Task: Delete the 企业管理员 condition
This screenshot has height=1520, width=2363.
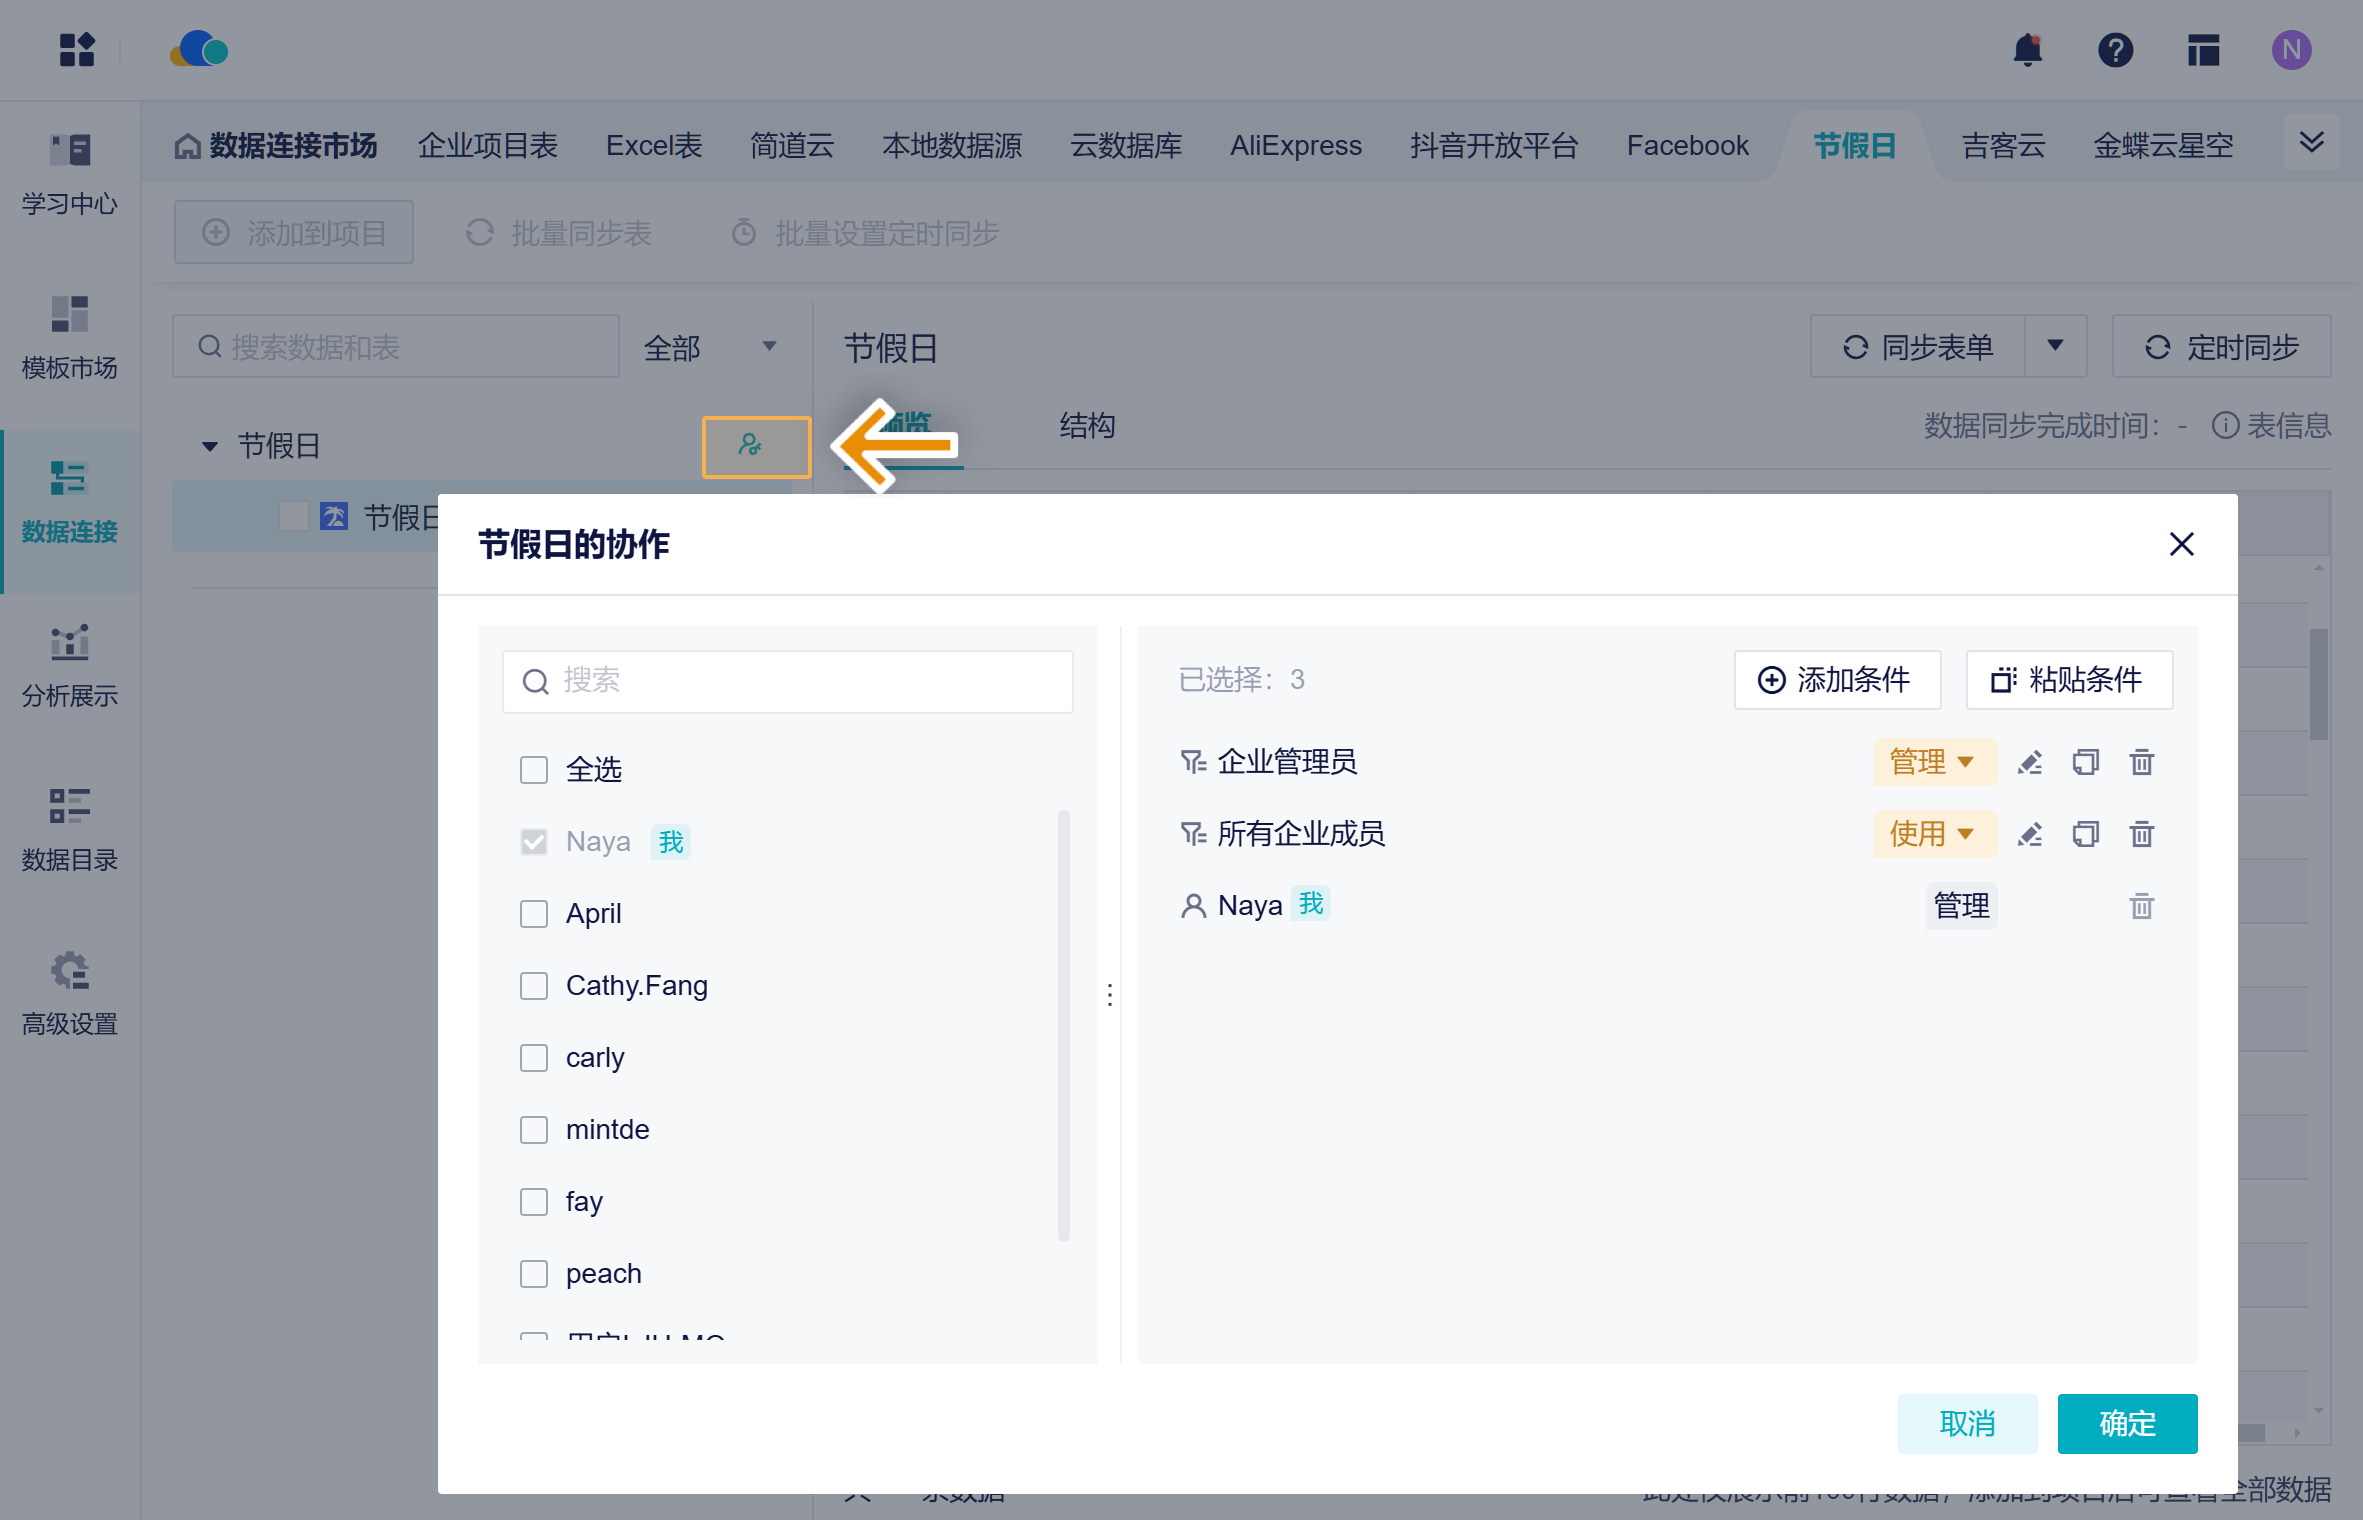Action: (x=2141, y=763)
